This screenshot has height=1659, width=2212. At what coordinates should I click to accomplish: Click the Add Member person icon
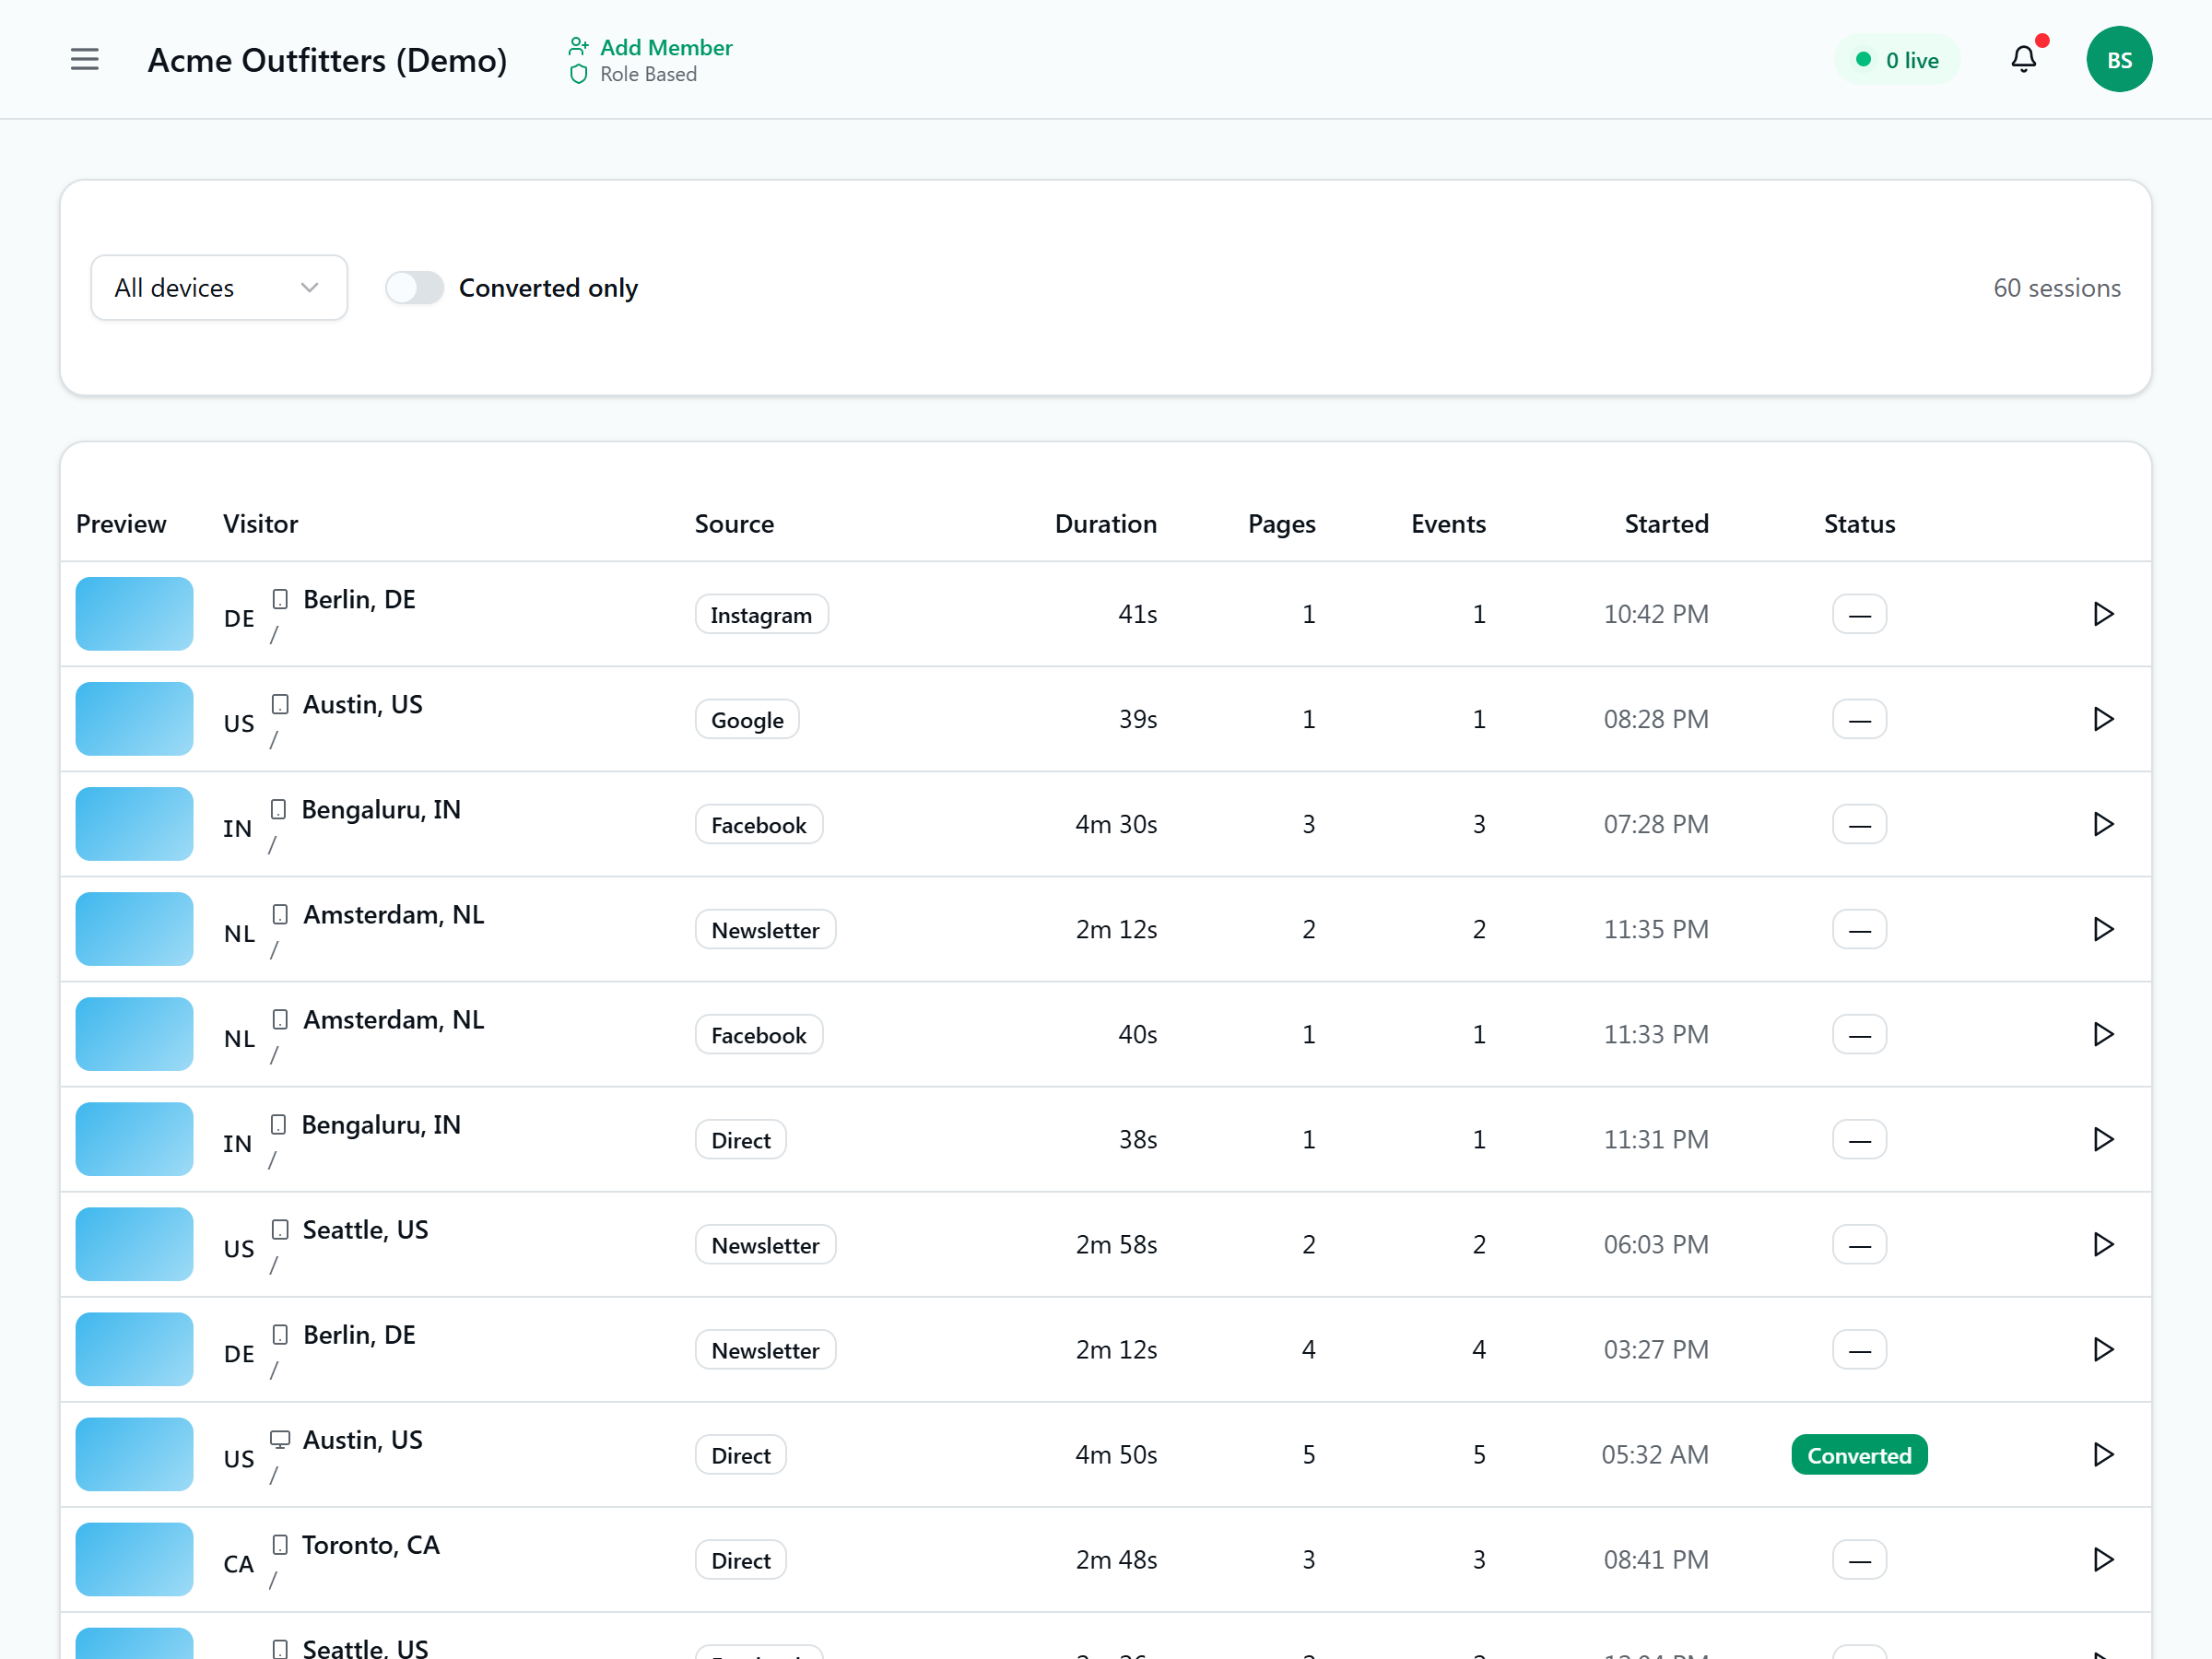(x=578, y=46)
